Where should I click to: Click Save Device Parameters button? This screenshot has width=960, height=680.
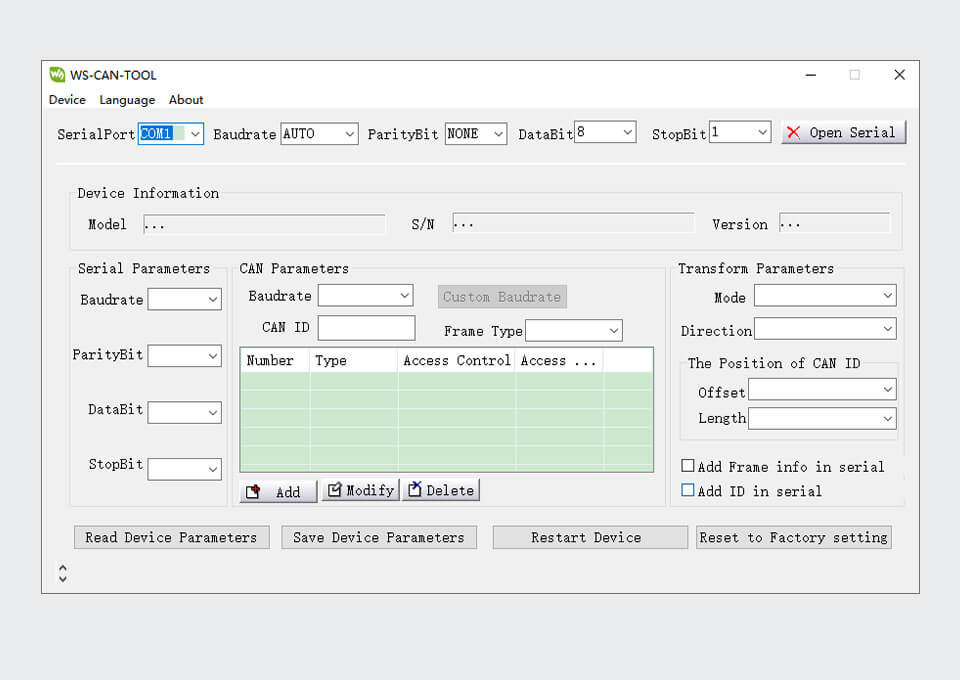click(379, 537)
